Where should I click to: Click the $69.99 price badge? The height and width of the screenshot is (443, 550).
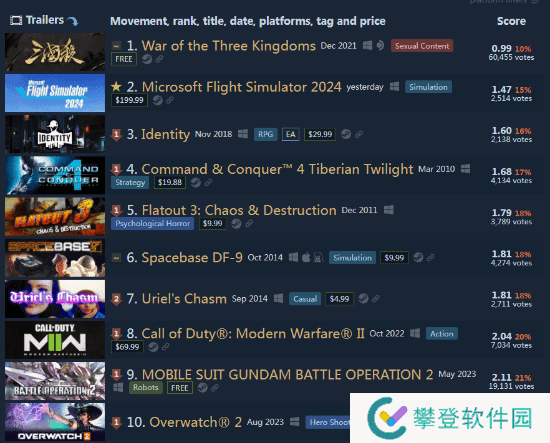click(127, 347)
